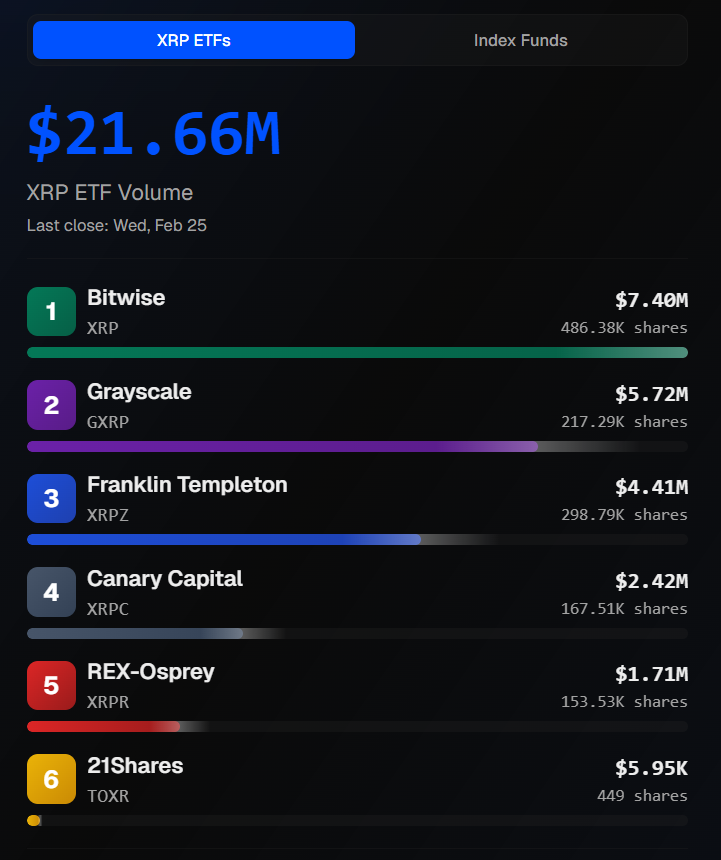Click the XRP ticker under Bitwise
The height and width of the screenshot is (860, 721).
point(103,328)
